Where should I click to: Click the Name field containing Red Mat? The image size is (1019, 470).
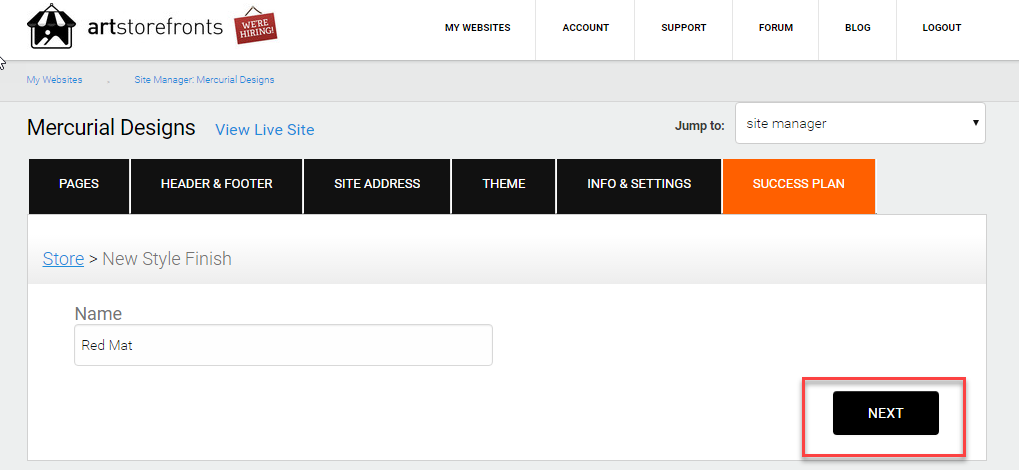point(283,345)
